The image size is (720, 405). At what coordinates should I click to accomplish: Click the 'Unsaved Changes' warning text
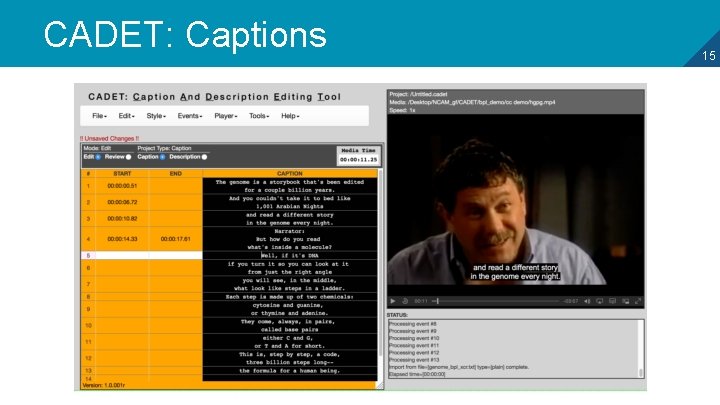(109, 138)
